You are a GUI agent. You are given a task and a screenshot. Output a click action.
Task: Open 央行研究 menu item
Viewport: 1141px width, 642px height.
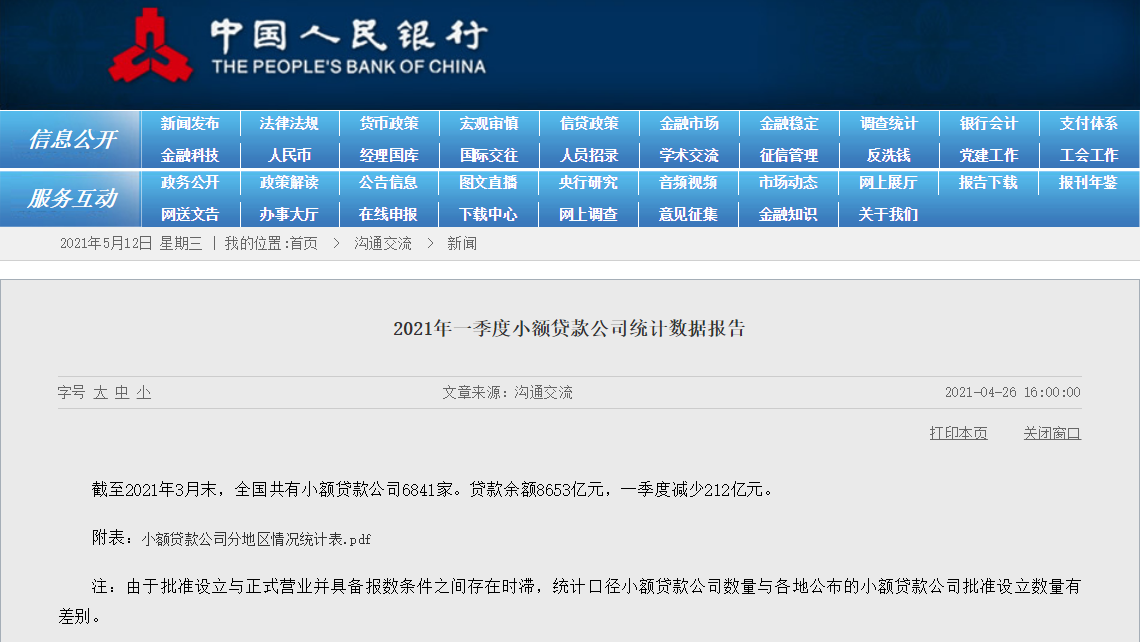click(x=588, y=183)
